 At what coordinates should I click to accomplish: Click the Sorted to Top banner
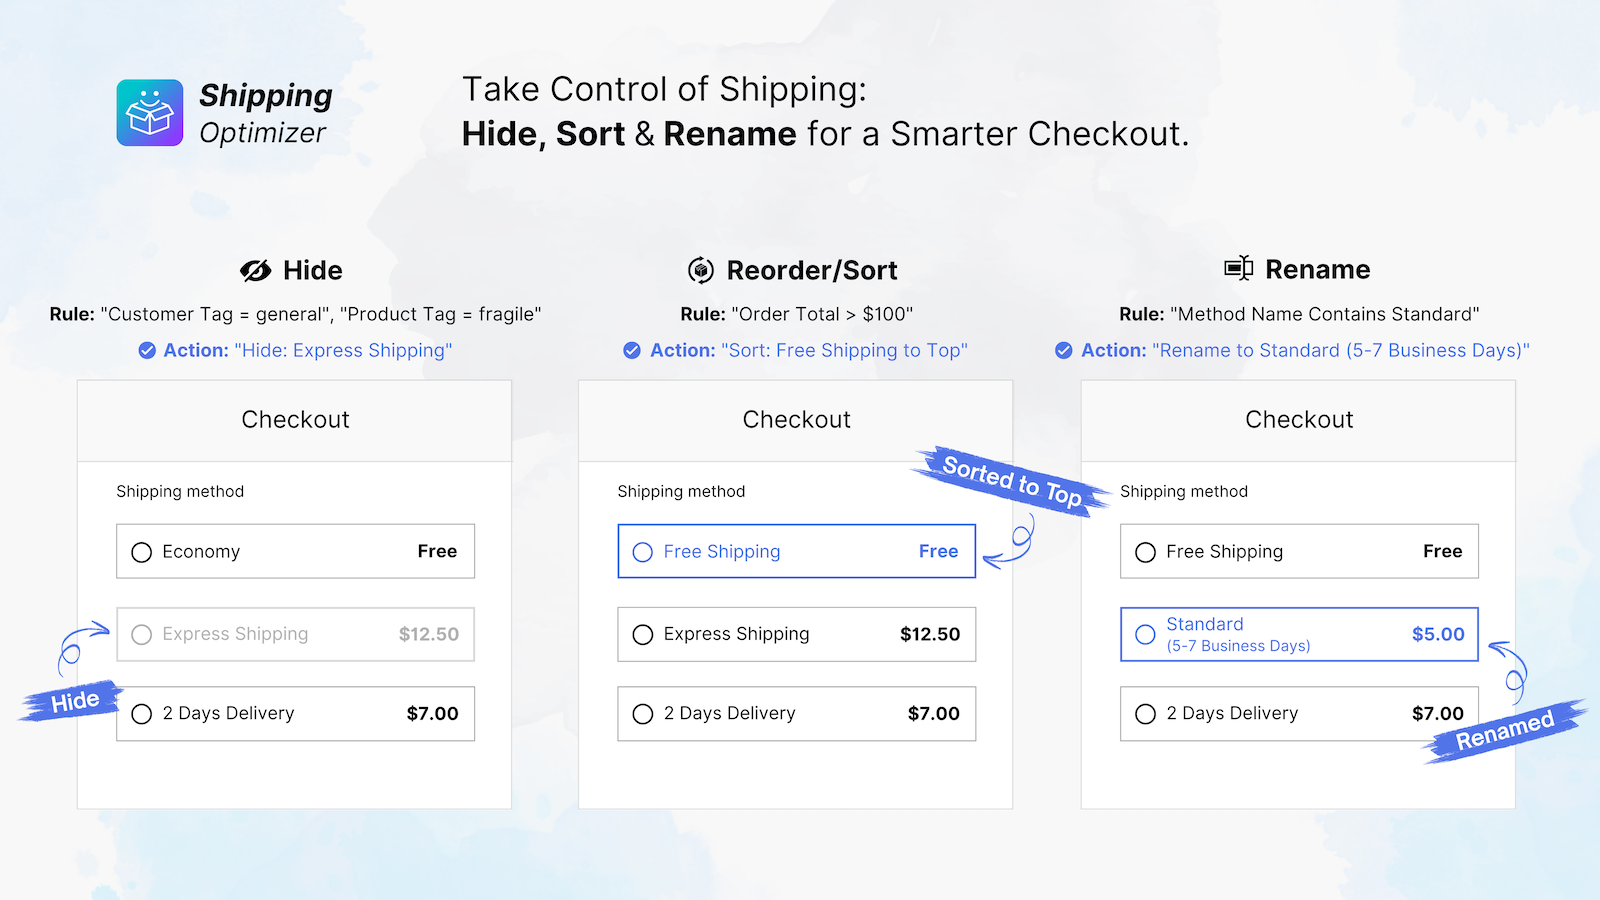pyautogui.click(x=1011, y=481)
